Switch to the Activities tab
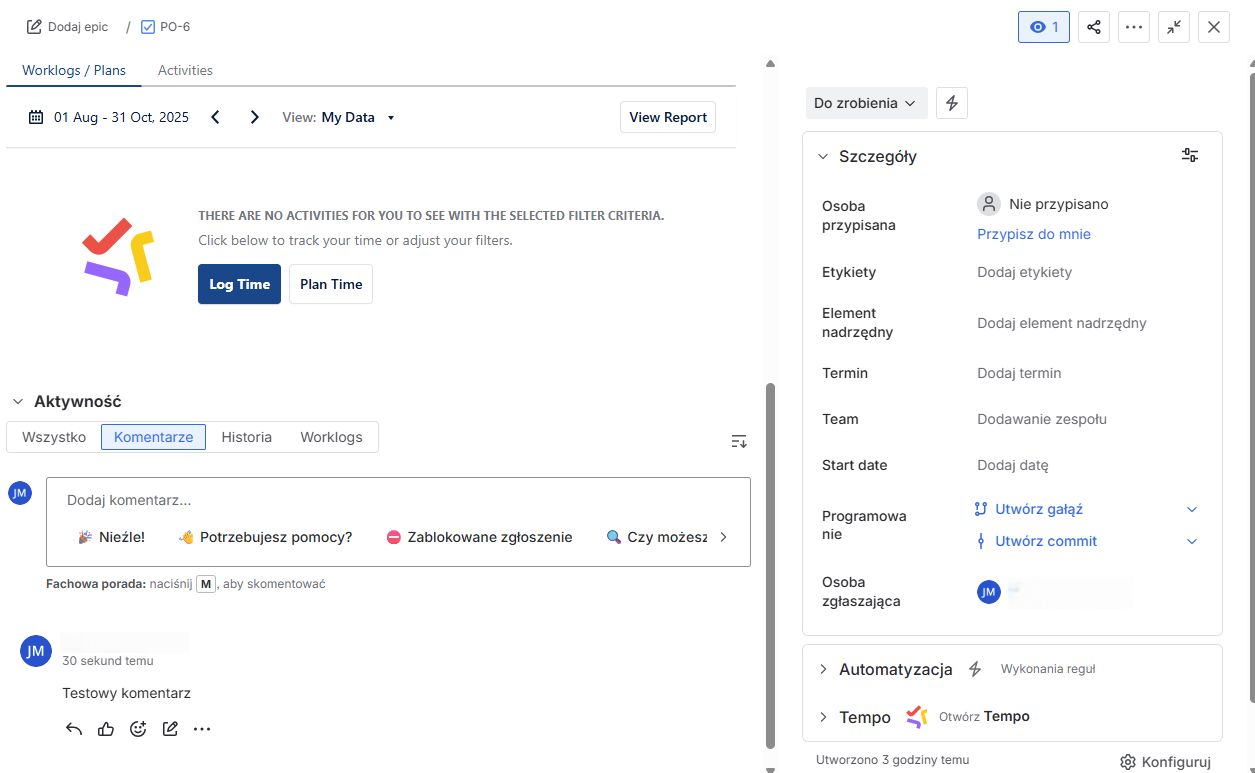The image size is (1255, 773). [x=185, y=70]
